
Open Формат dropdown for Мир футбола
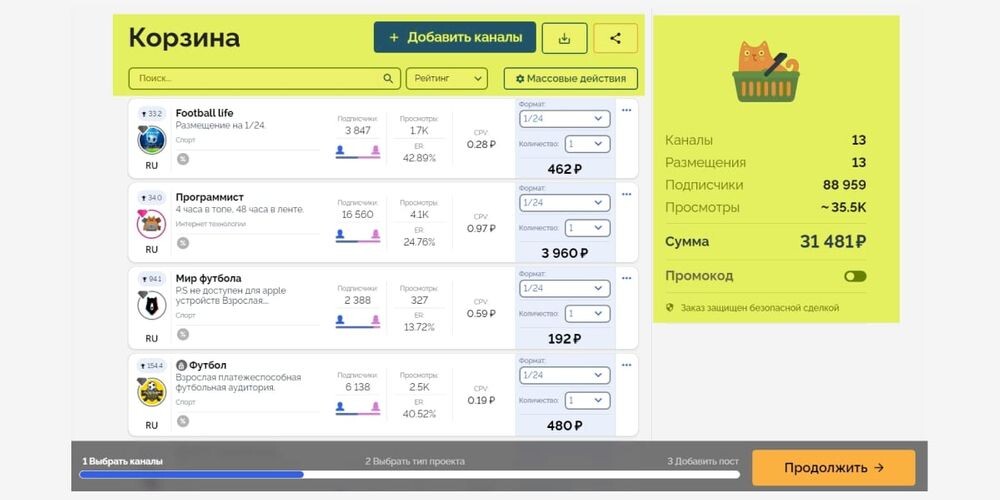point(564,288)
